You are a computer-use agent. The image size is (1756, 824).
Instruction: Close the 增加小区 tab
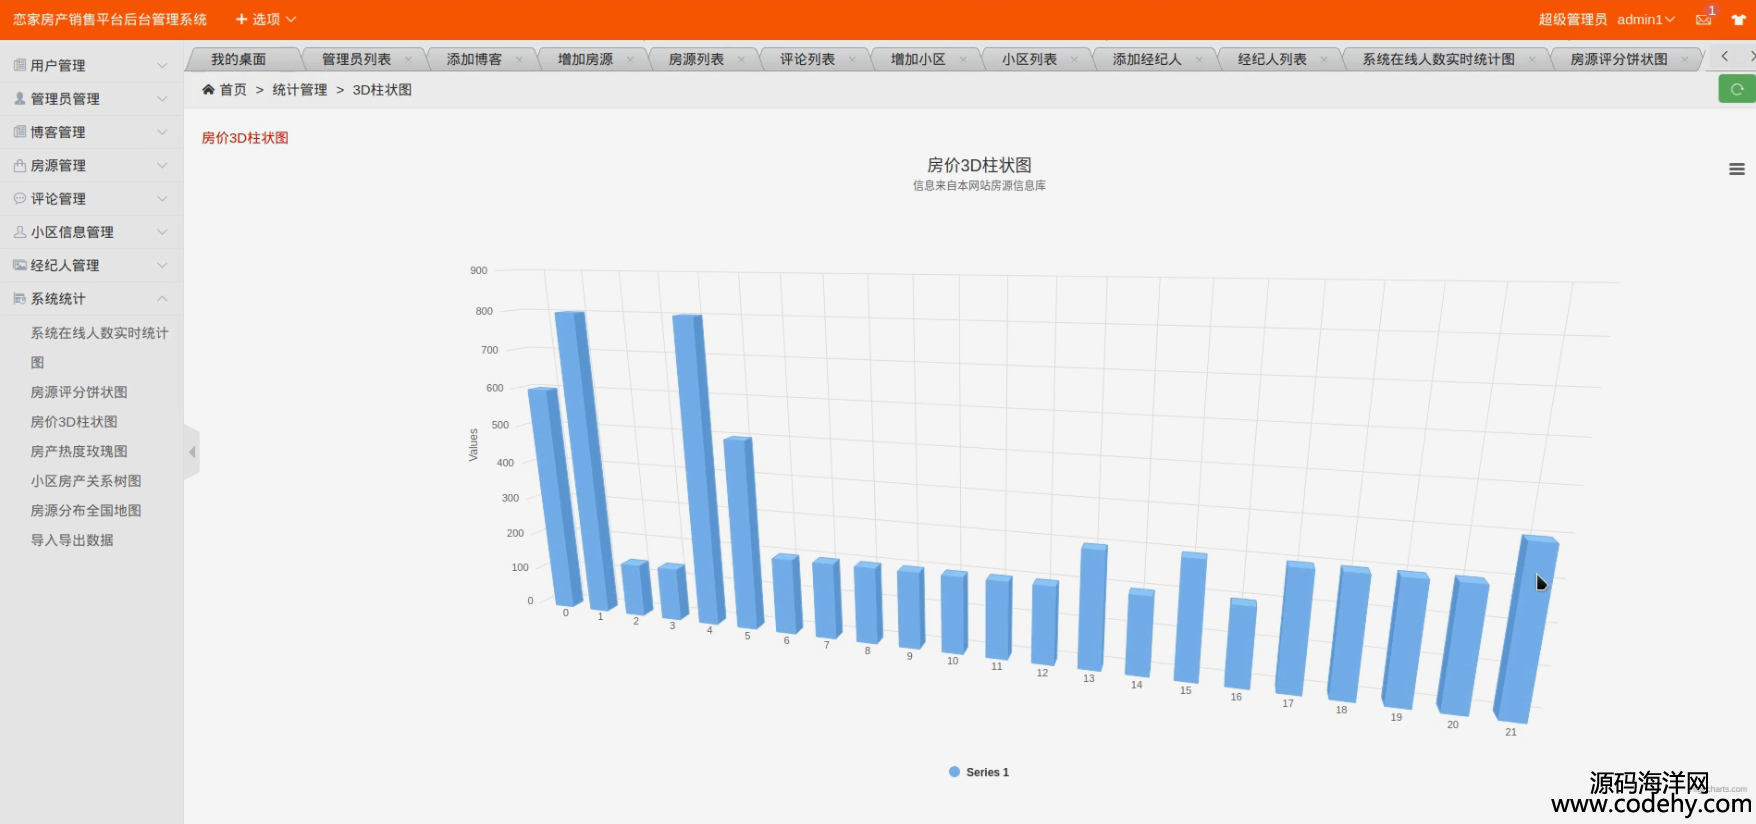coord(963,59)
